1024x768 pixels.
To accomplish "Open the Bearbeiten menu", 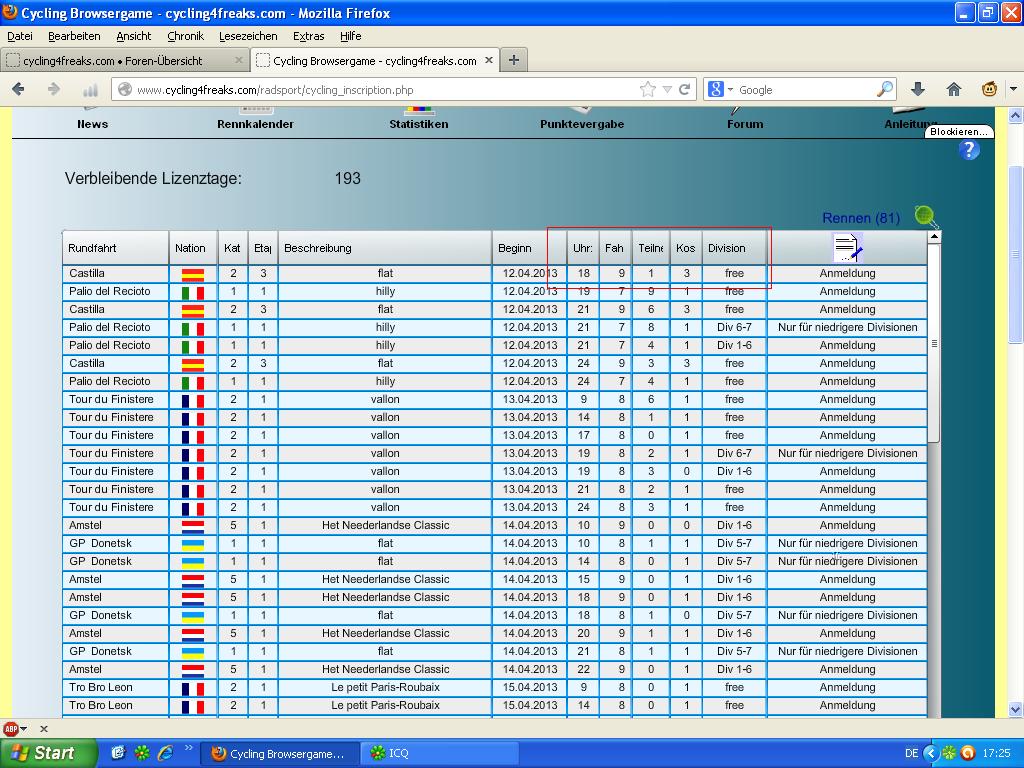I will 74,36.
